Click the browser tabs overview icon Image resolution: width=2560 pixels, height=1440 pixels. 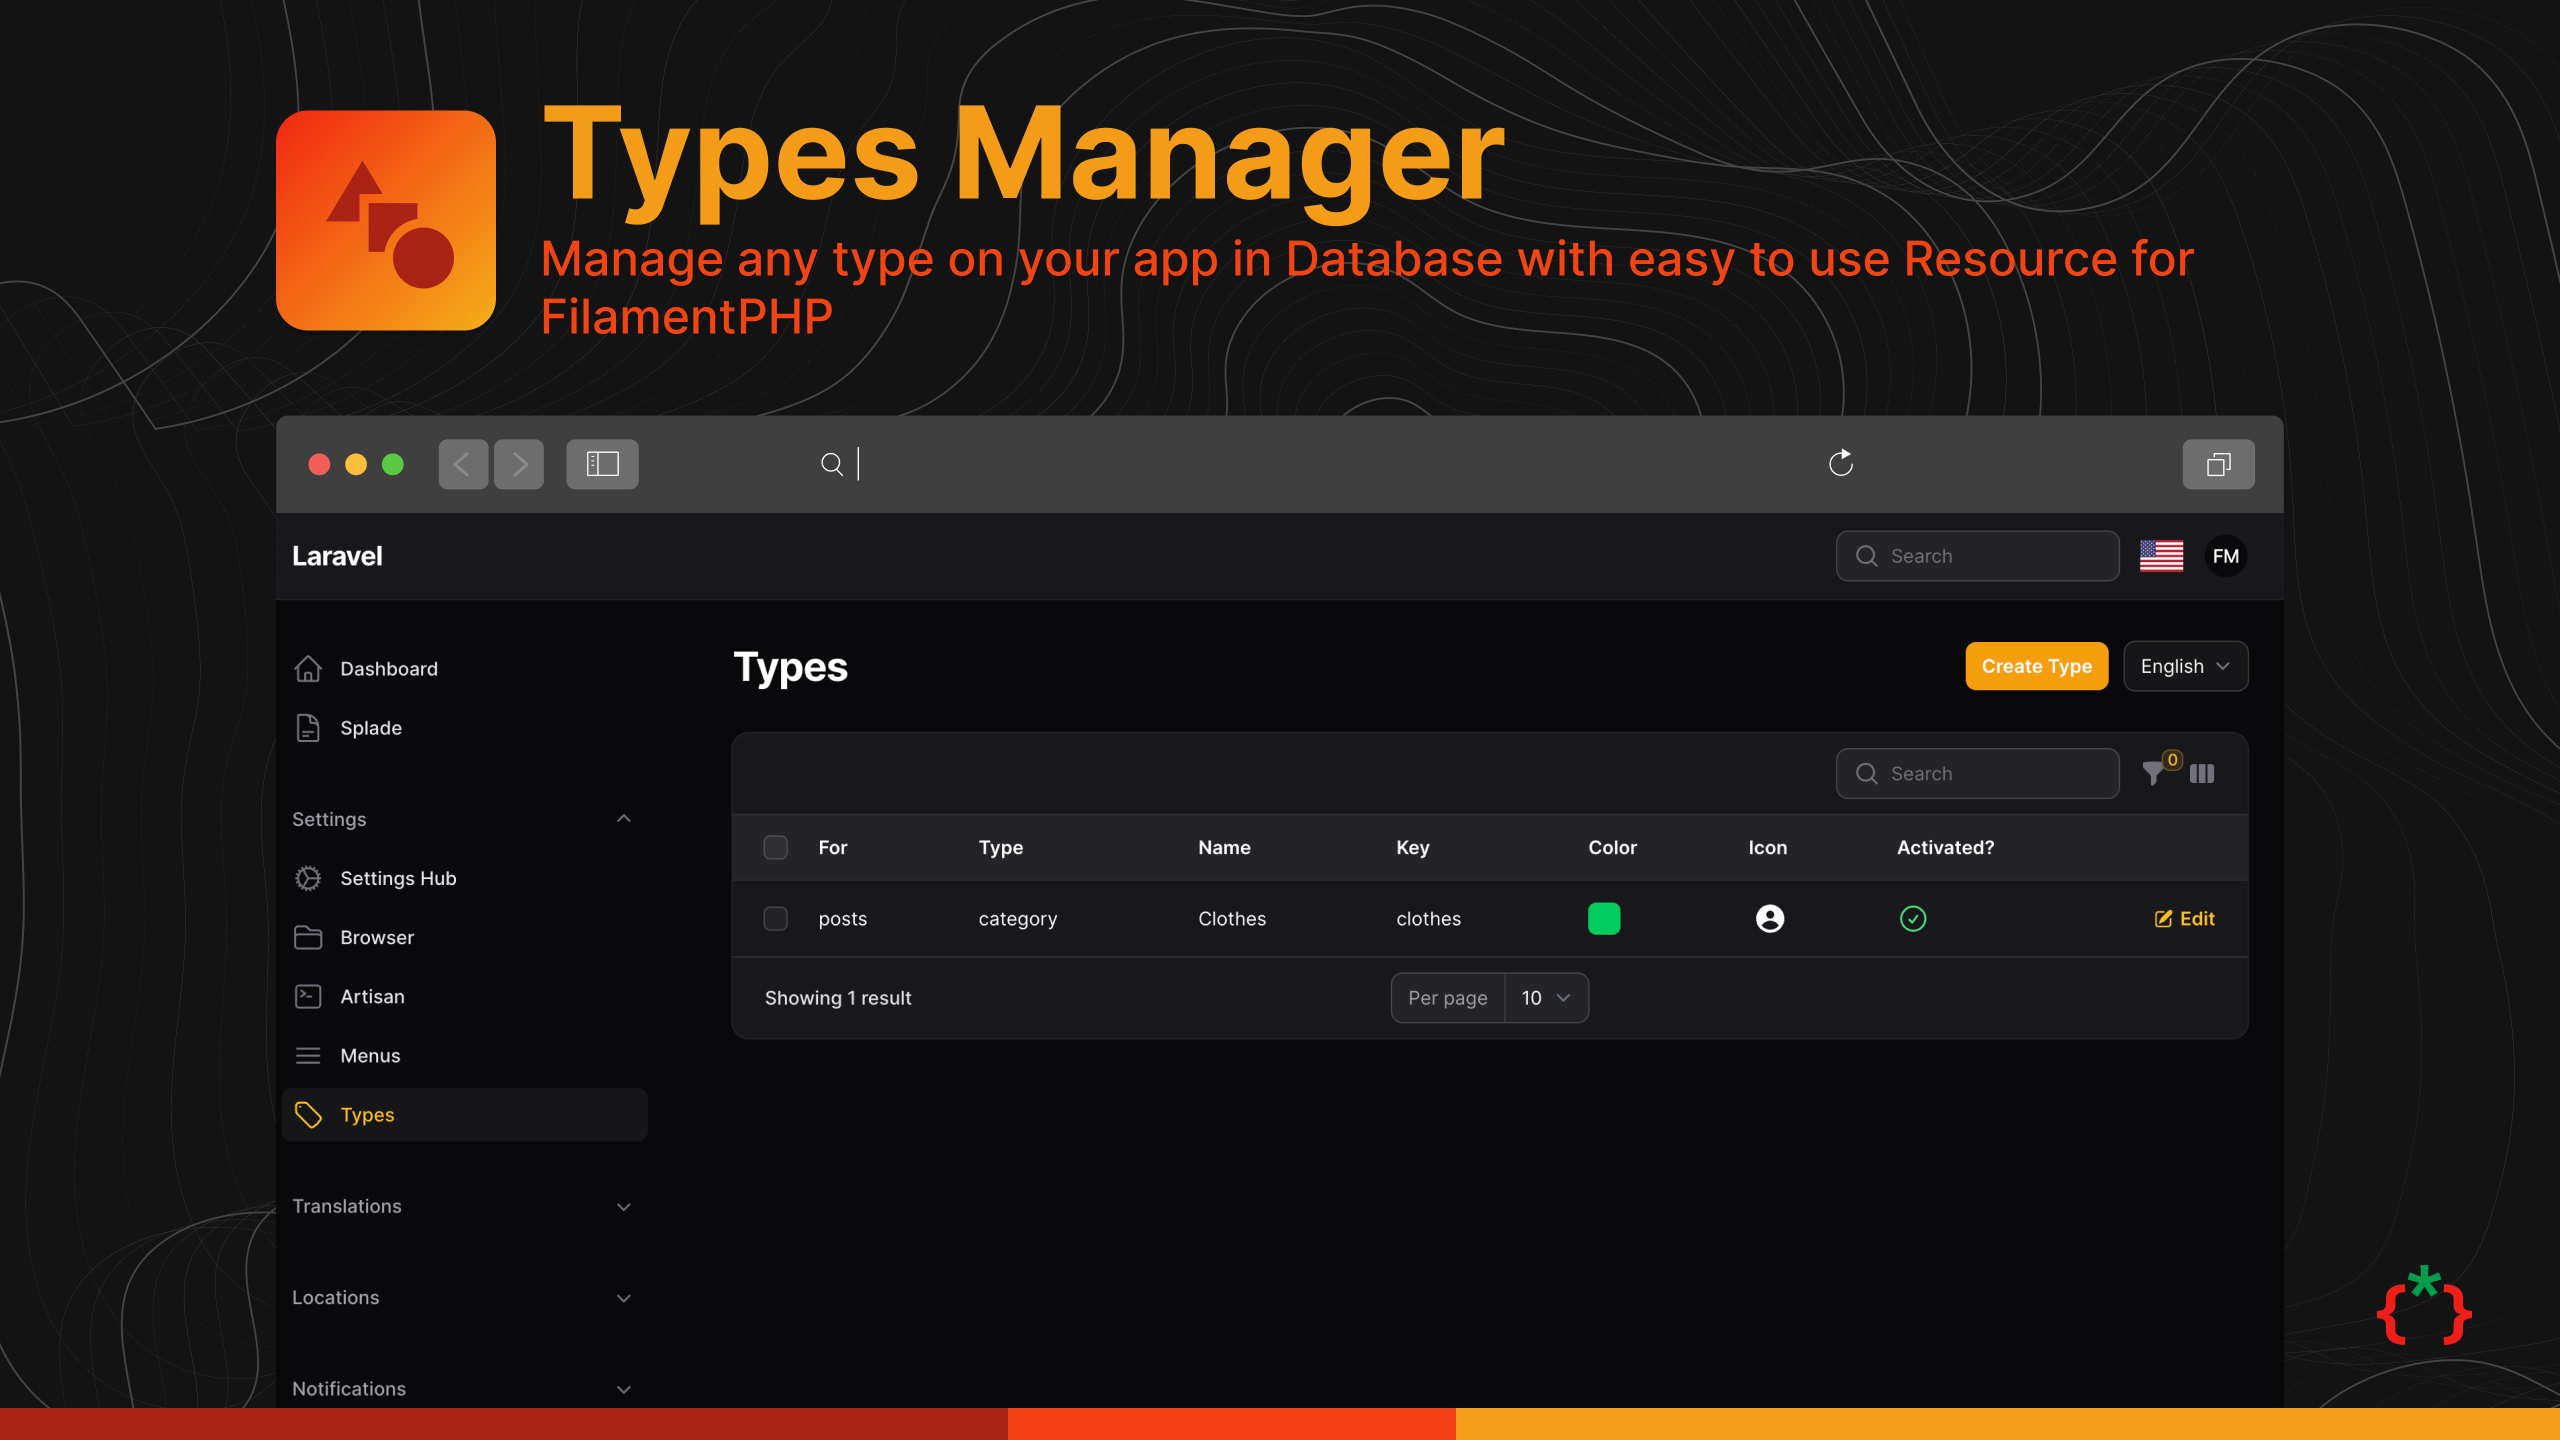click(x=2218, y=464)
